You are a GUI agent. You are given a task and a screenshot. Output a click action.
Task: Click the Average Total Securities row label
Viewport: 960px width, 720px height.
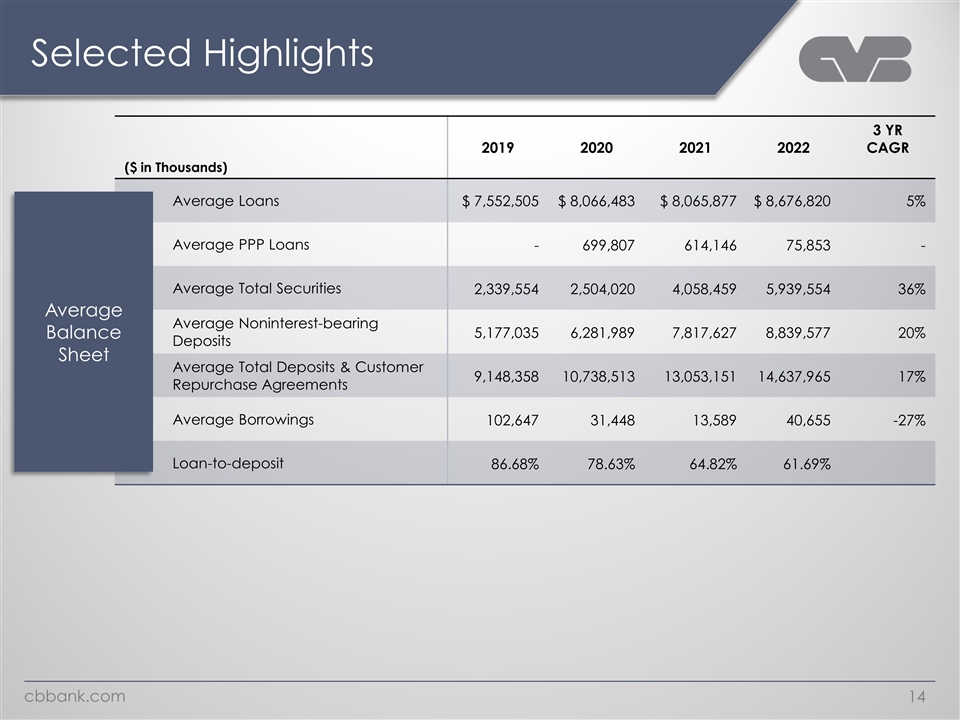(x=257, y=289)
